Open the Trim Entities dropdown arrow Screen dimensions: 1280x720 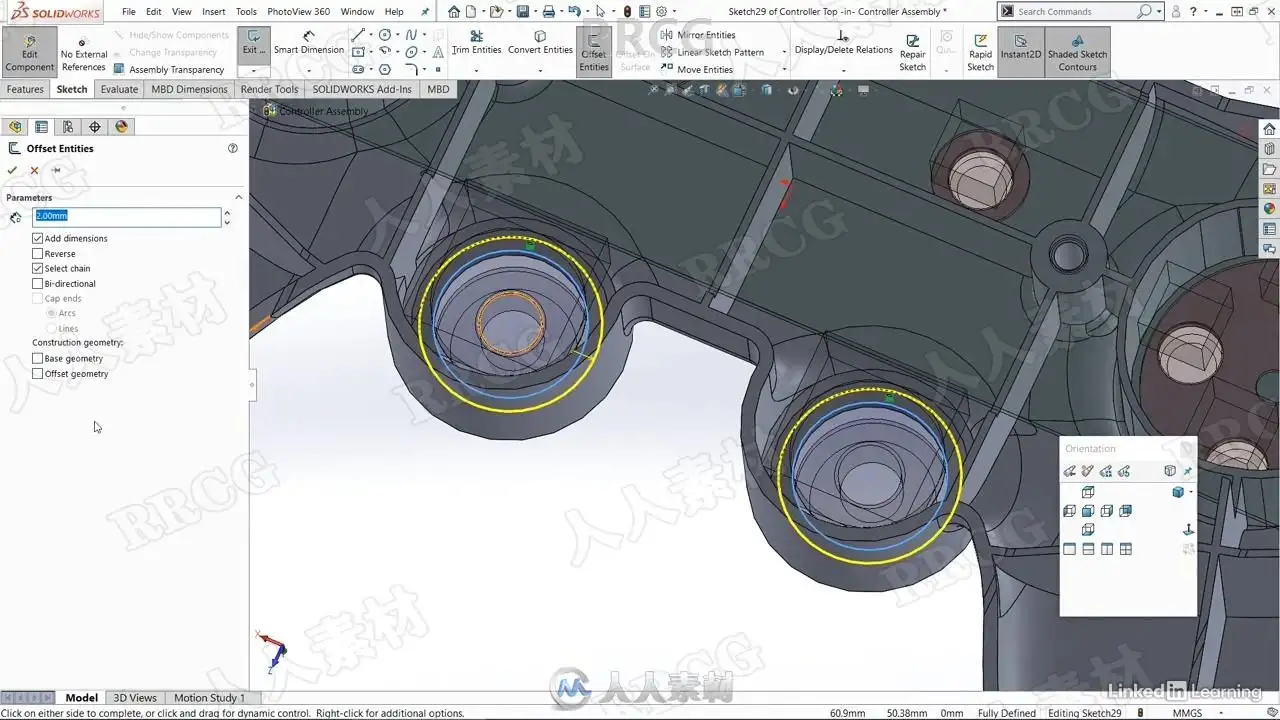pos(476,70)
